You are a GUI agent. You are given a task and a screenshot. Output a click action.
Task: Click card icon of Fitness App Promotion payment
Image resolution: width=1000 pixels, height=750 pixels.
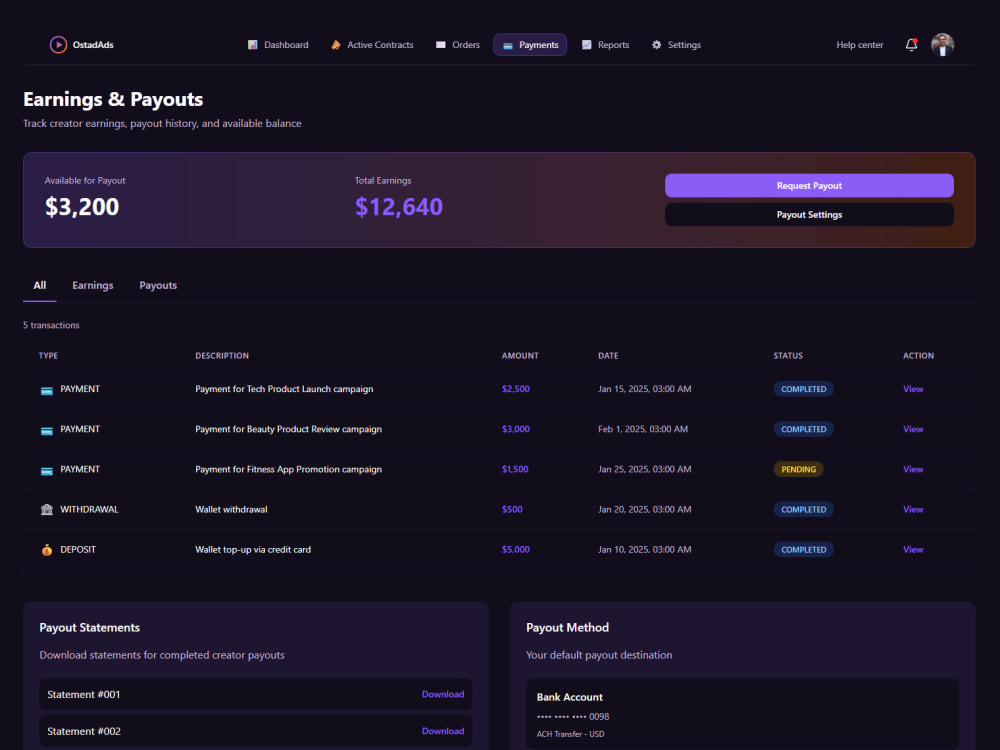click(47, 471)
